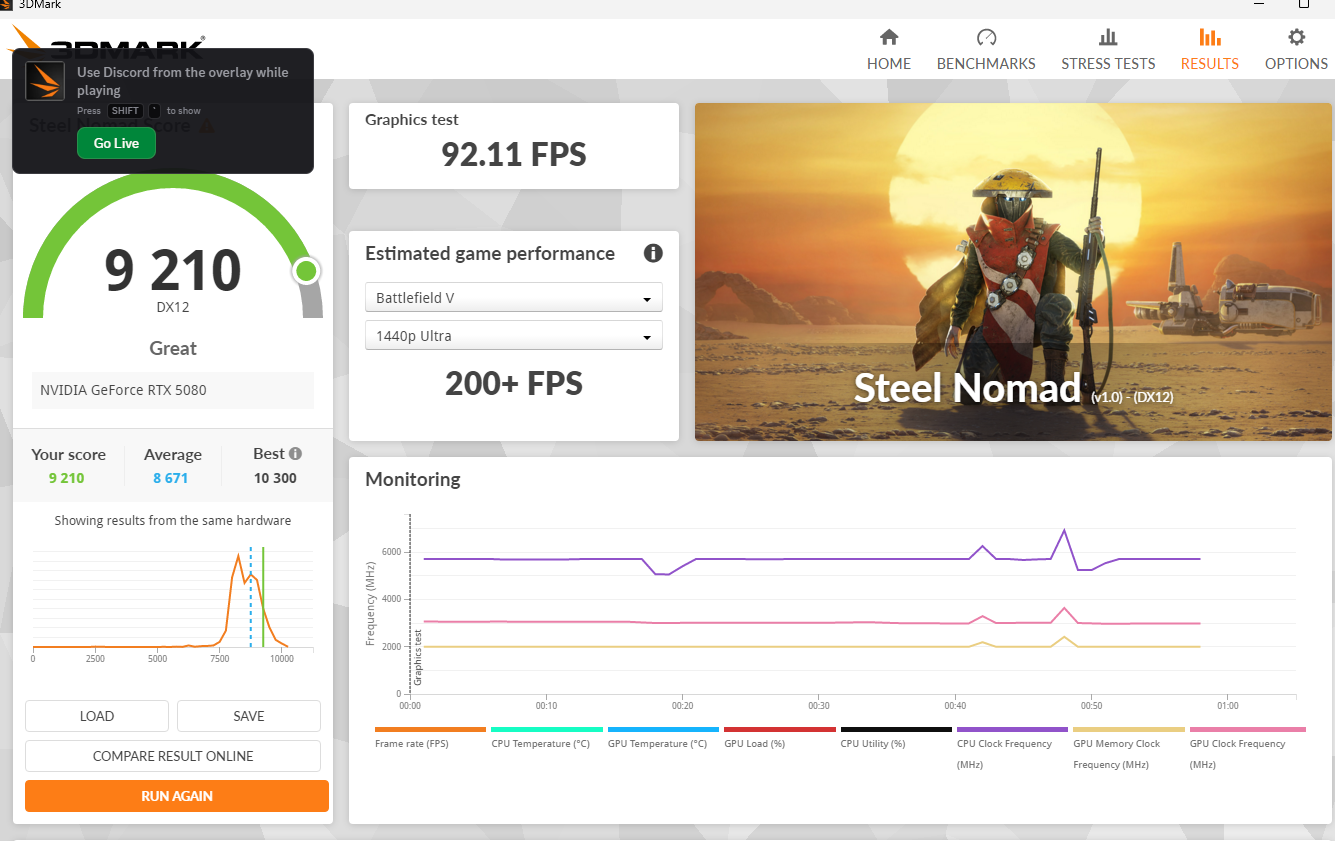This screenshot has width=1335, height=841.
Task: Open the Benchmarks gauge icon
Action: [986, 38]
